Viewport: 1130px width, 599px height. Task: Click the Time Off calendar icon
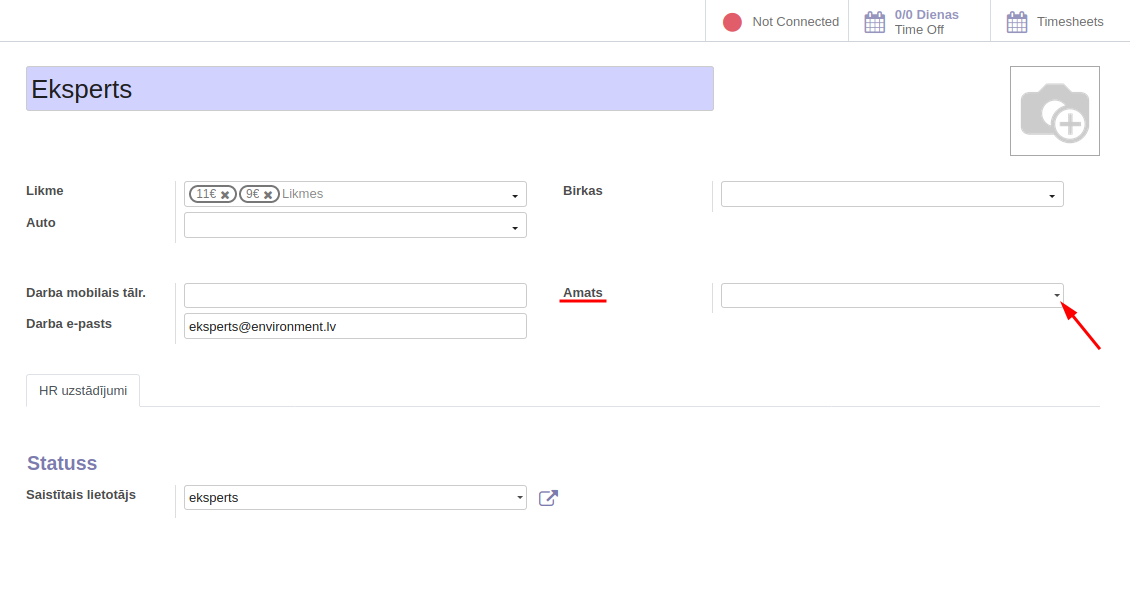pyautogui.click(x=875, y=22)
